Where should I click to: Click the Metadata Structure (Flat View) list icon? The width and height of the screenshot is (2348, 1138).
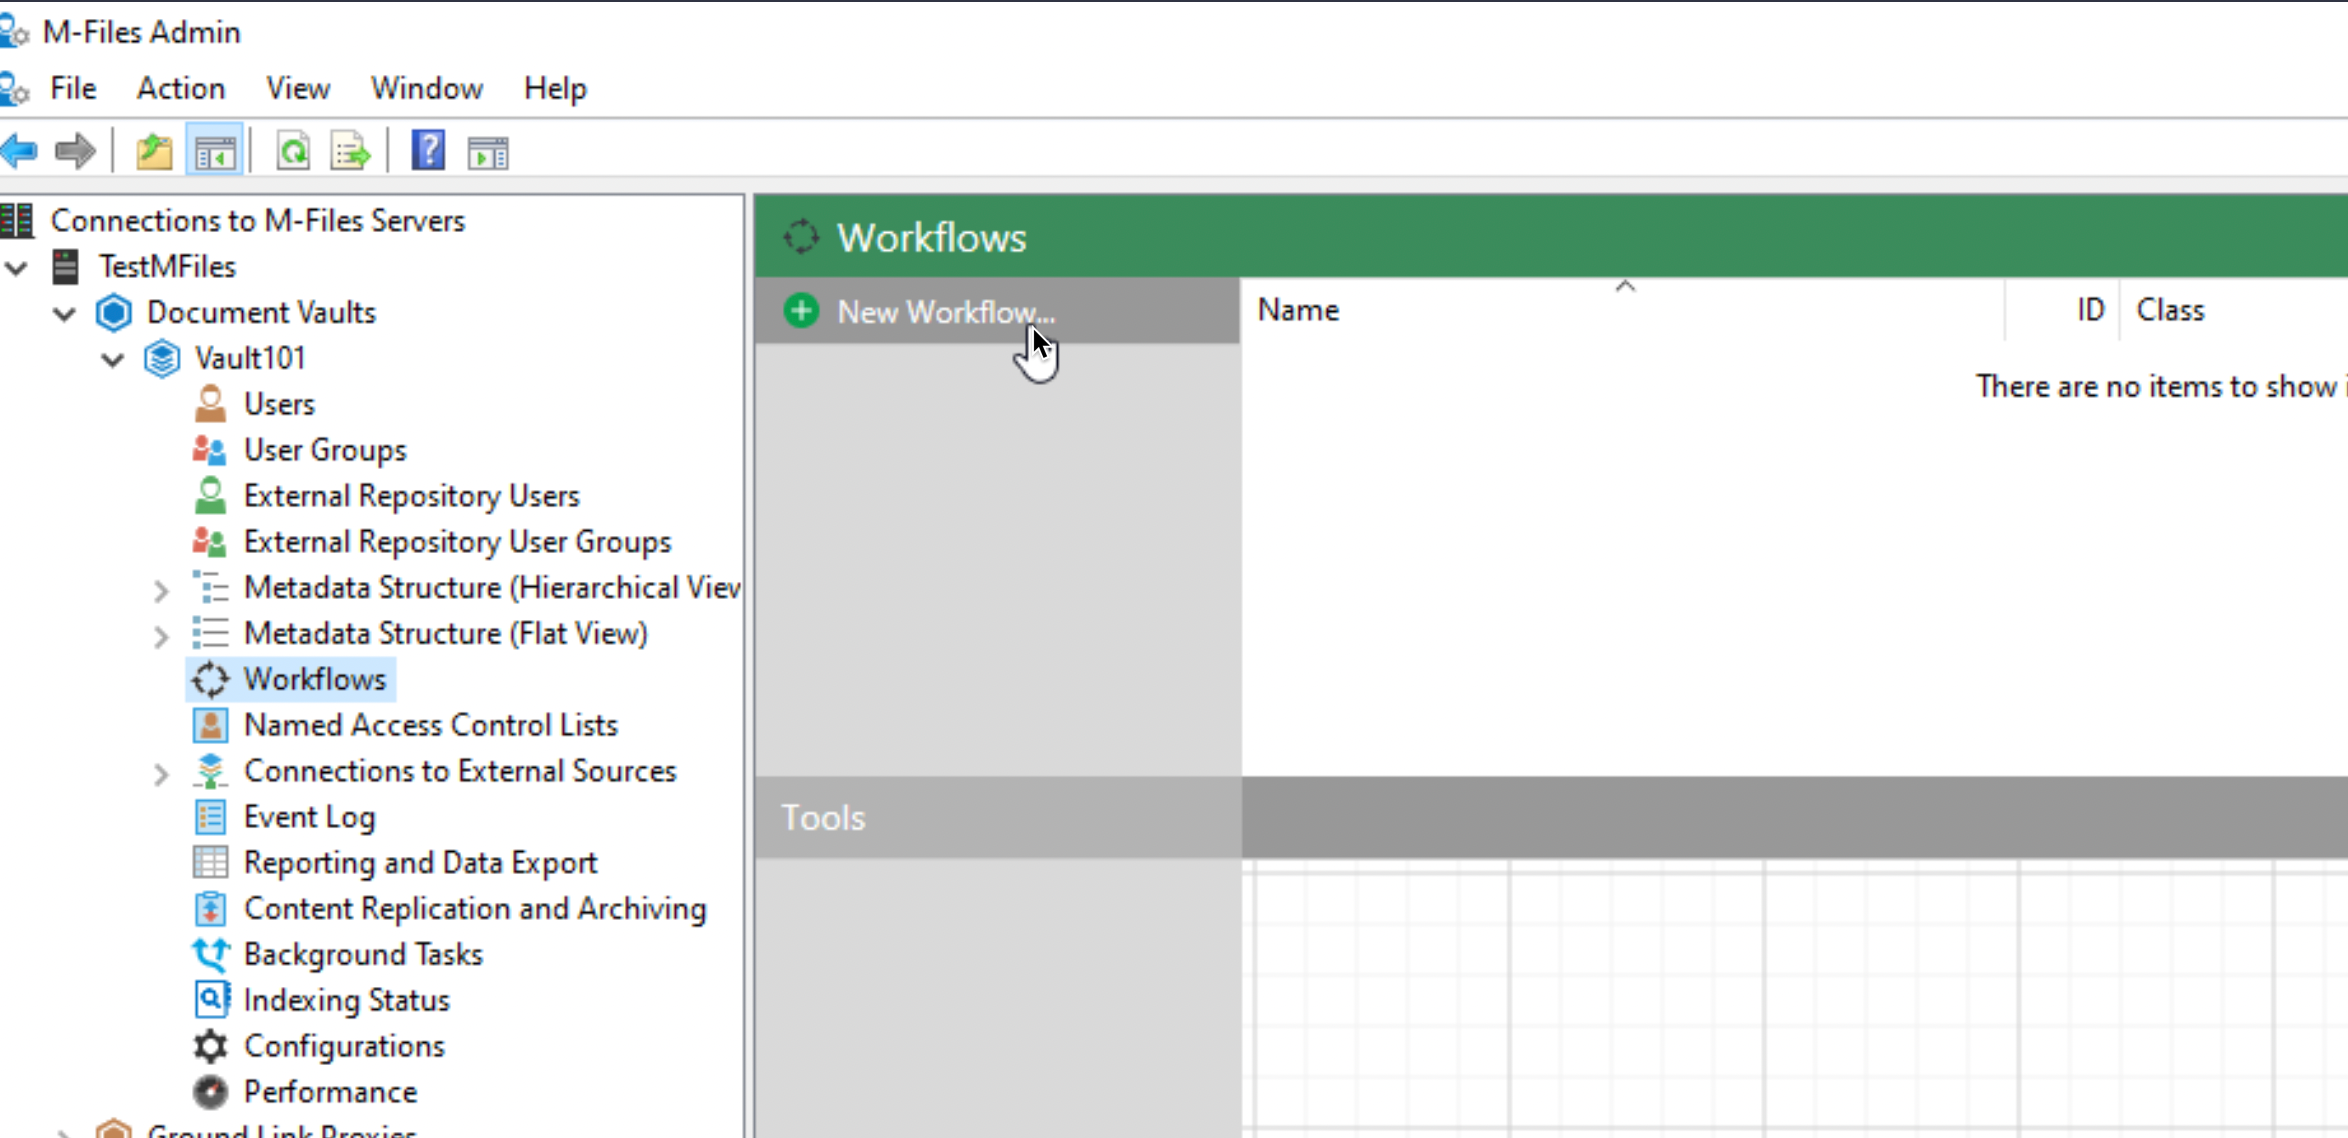click(x=210, y=633)
